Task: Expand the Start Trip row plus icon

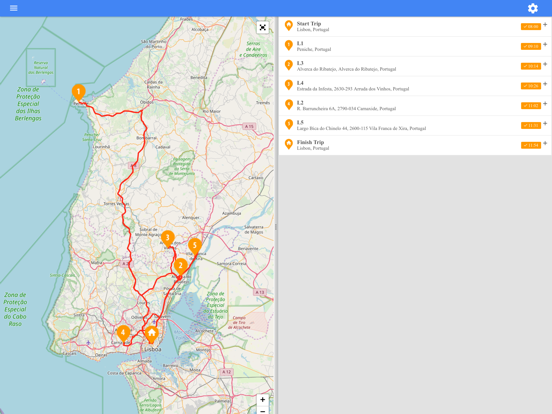Action: point(545,25)
